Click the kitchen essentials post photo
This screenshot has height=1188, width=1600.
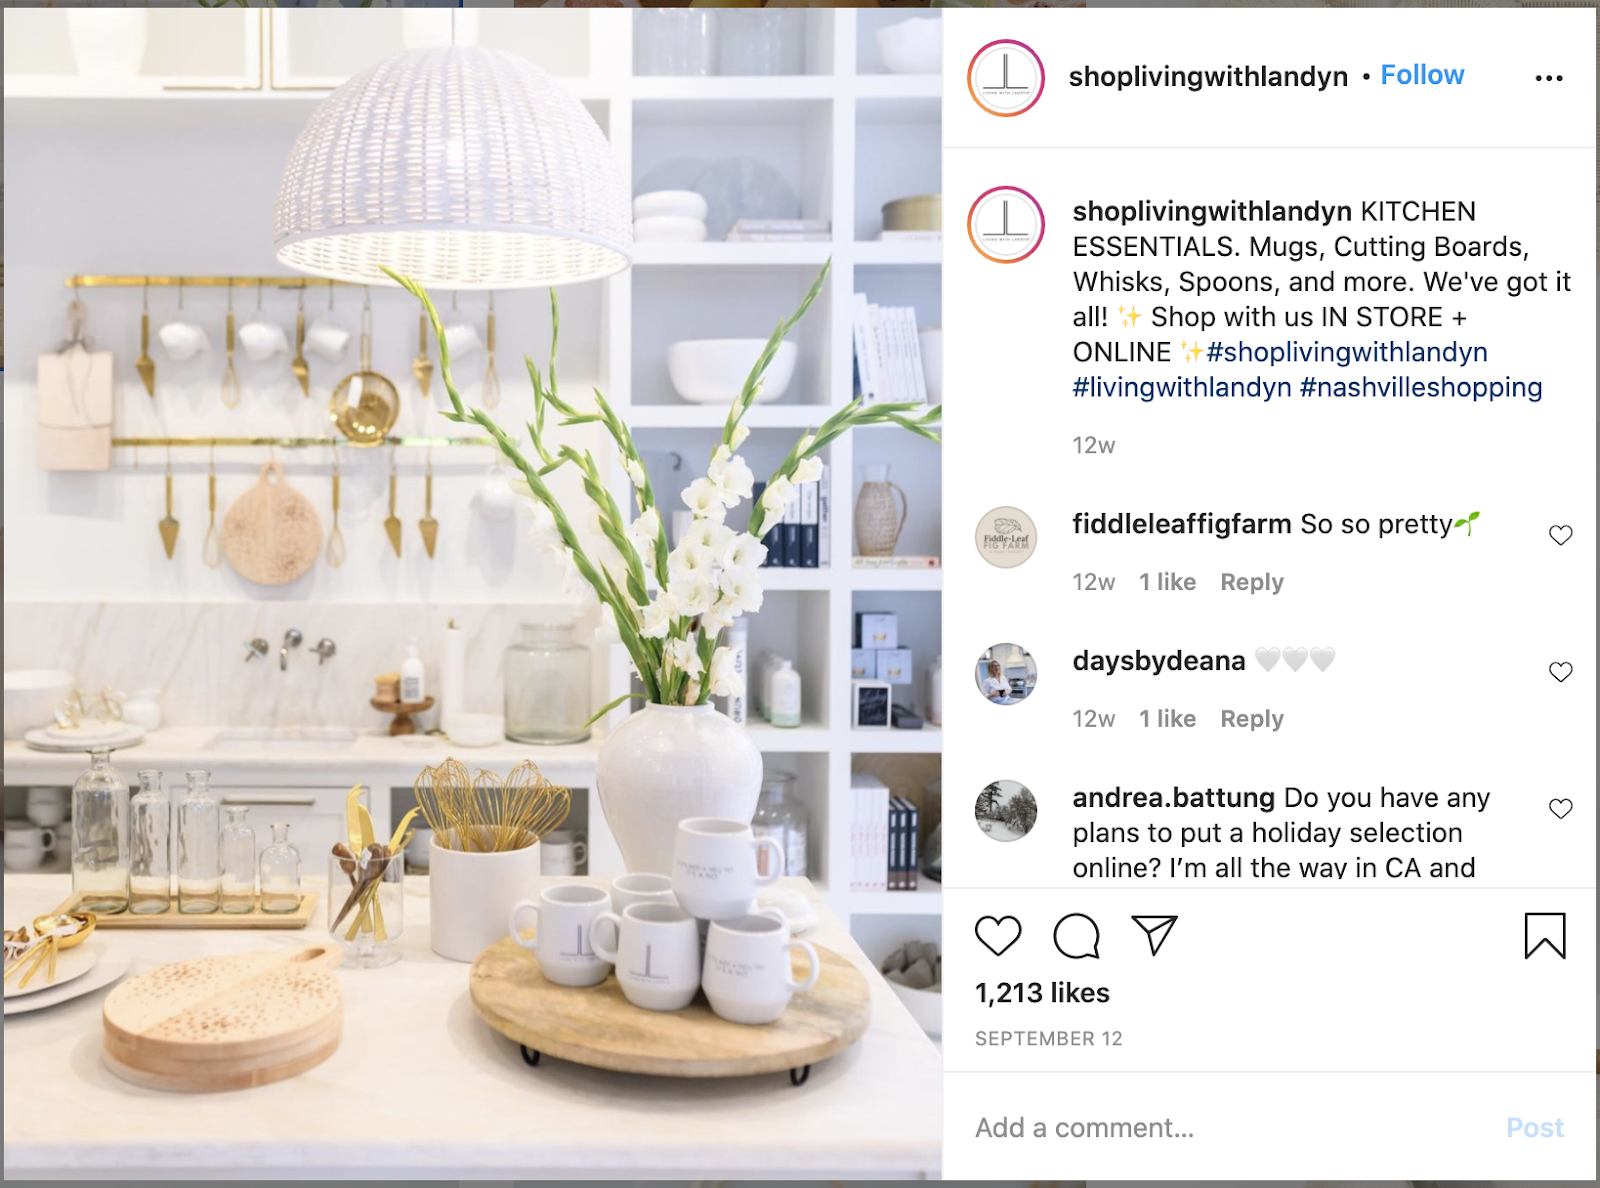[473, 592]
